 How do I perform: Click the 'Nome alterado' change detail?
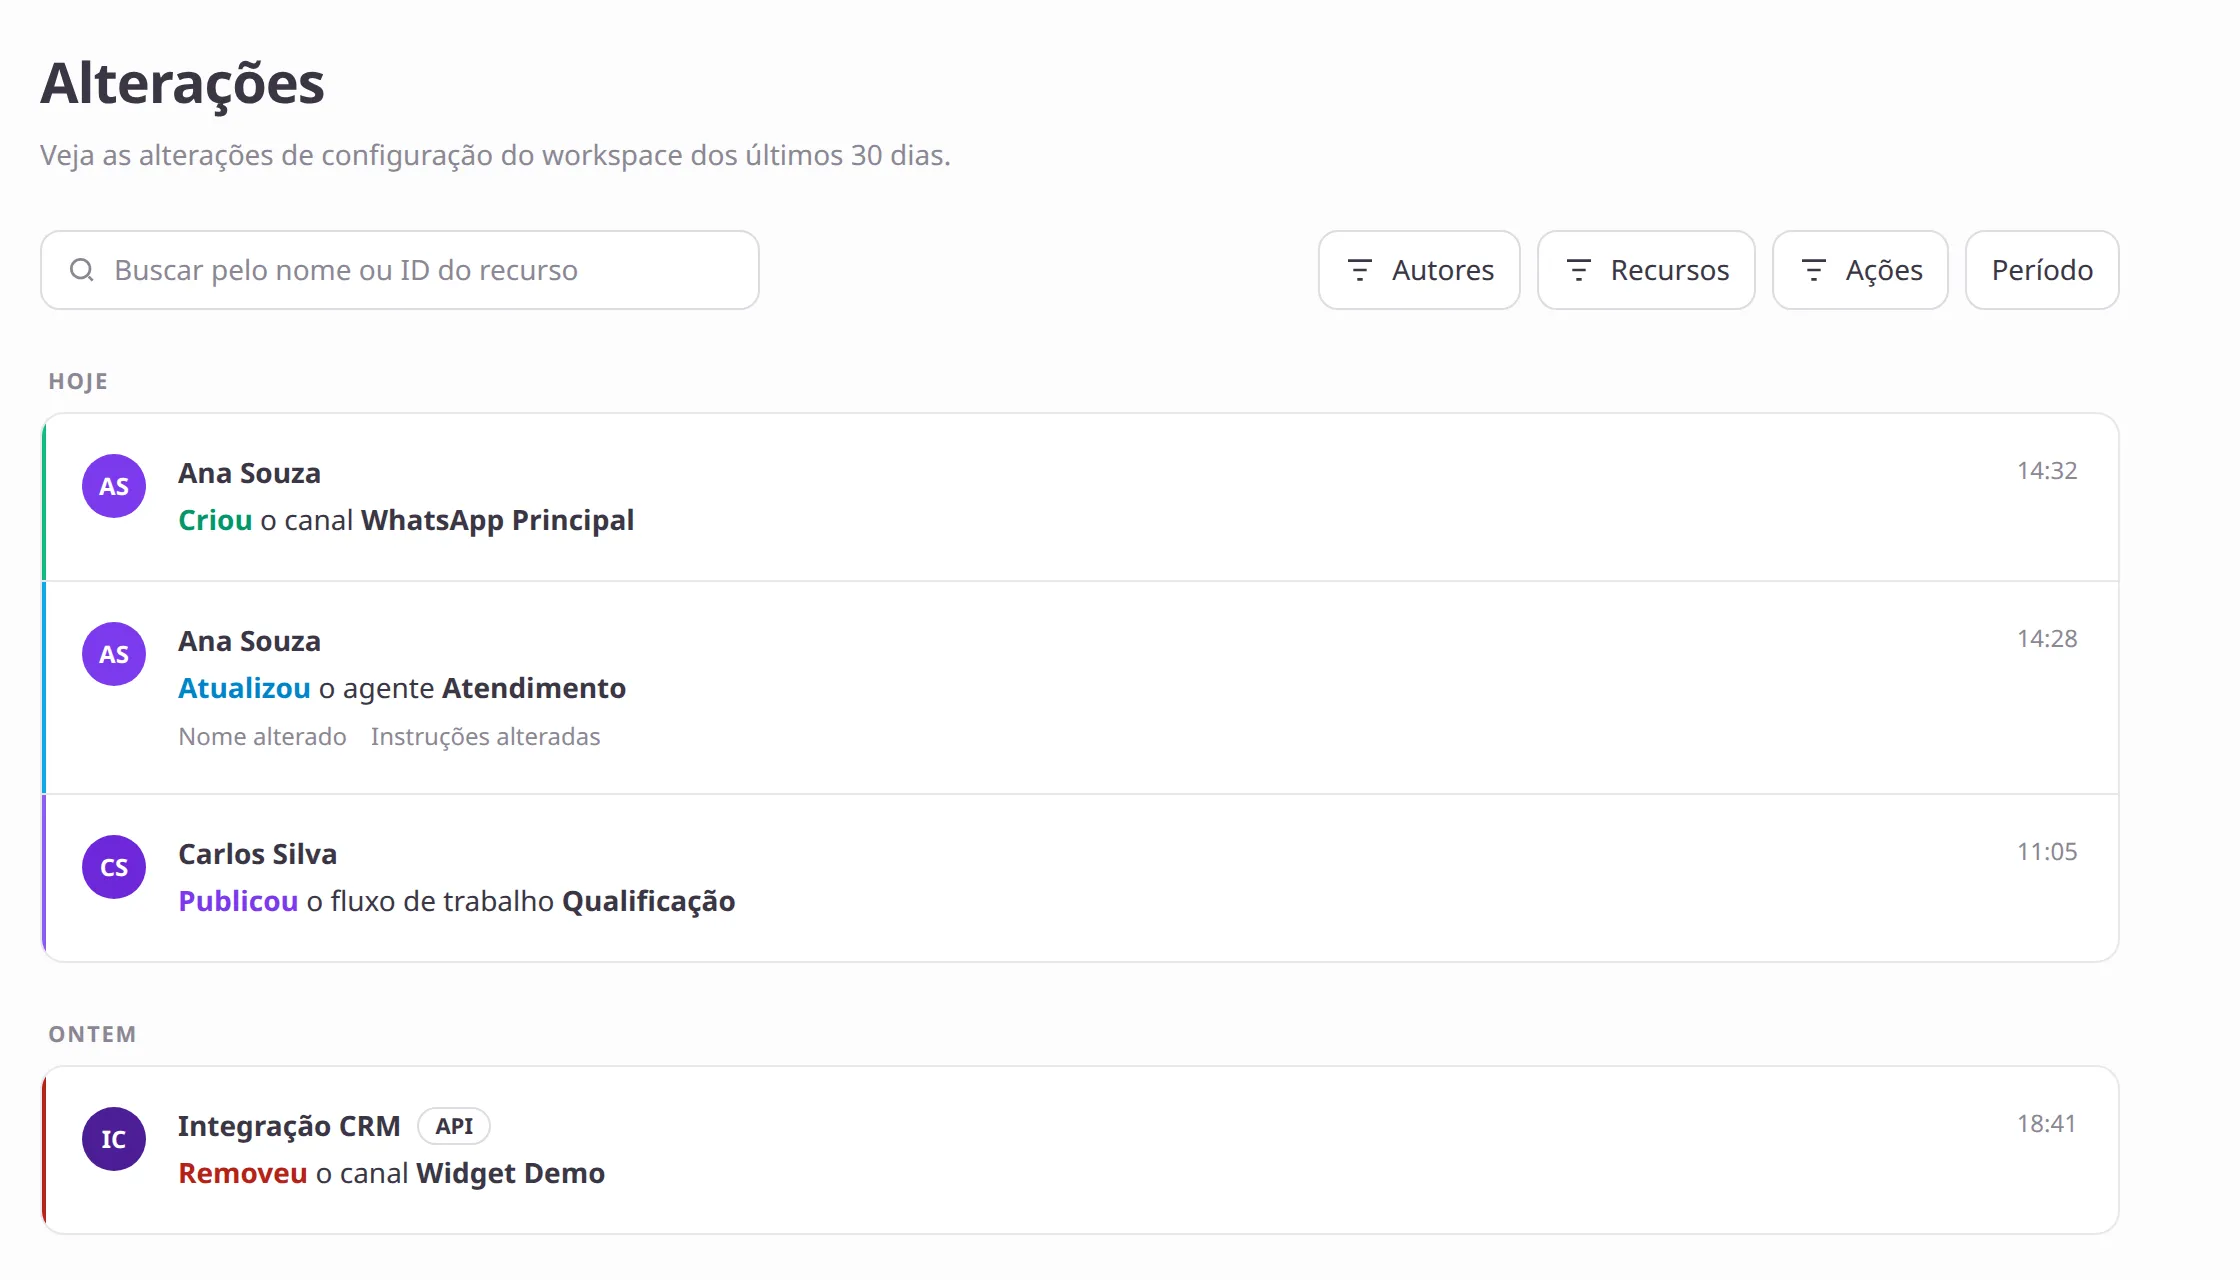[x=263, y=737]
